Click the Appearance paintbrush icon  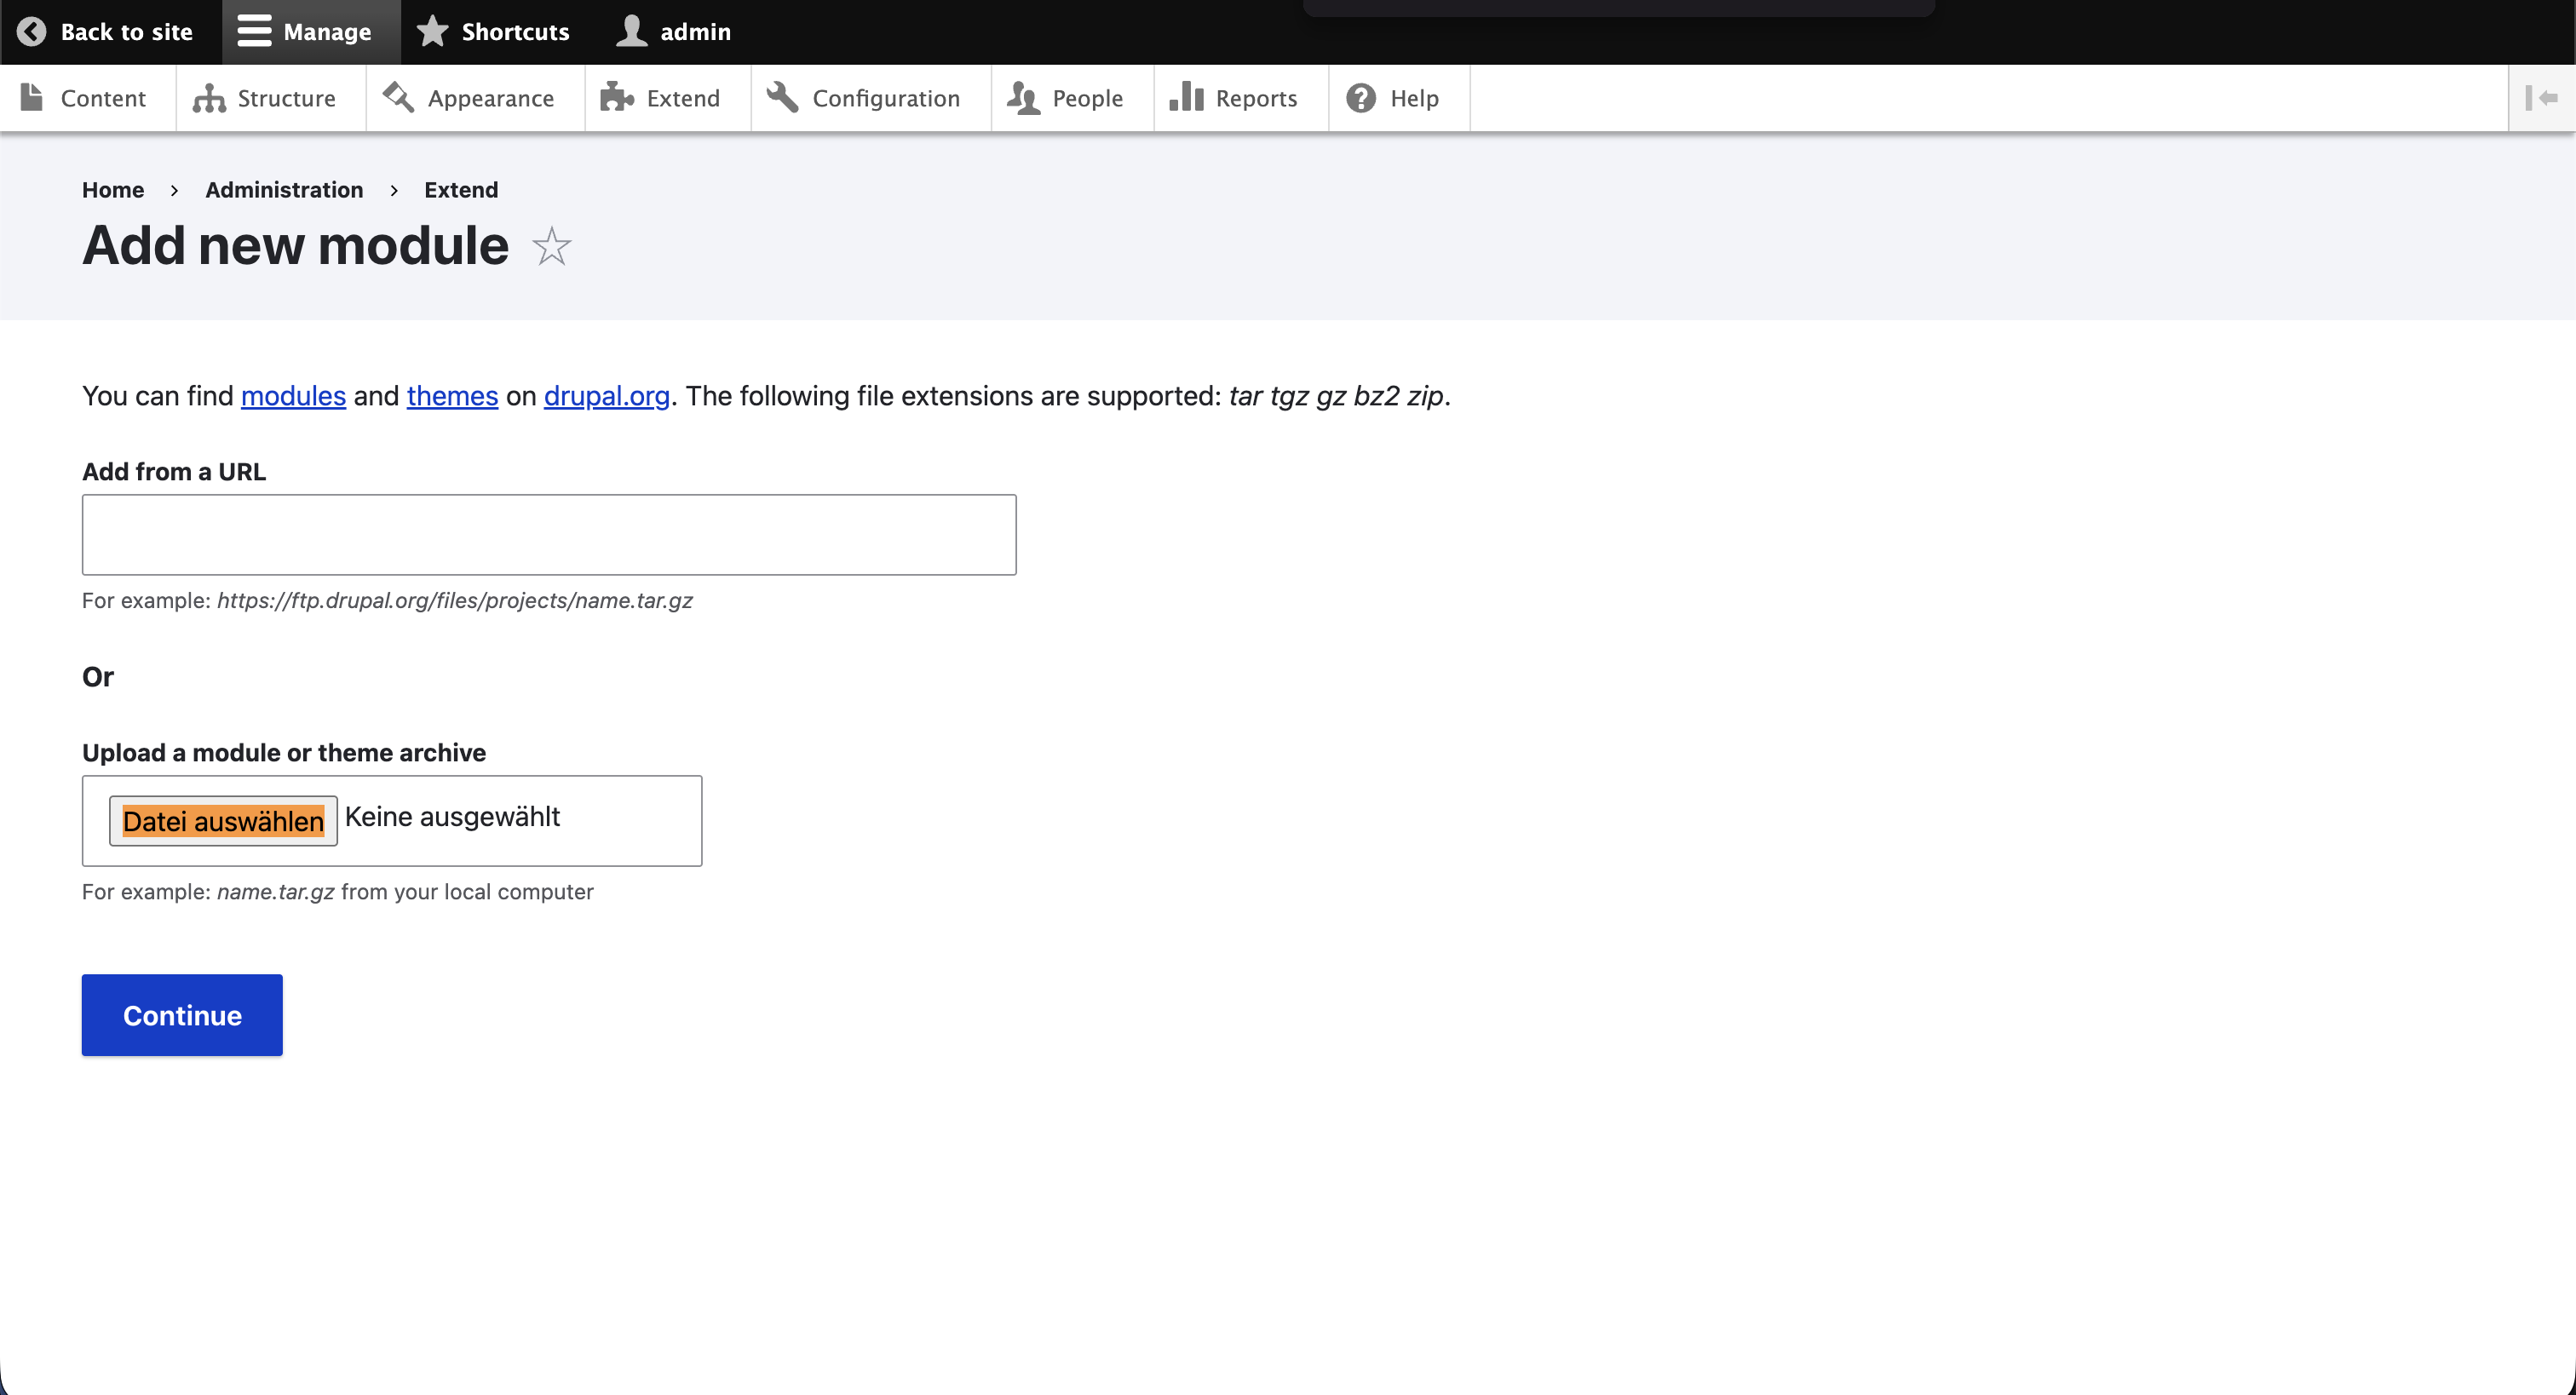pyautogui.click(x=399, y=97)
